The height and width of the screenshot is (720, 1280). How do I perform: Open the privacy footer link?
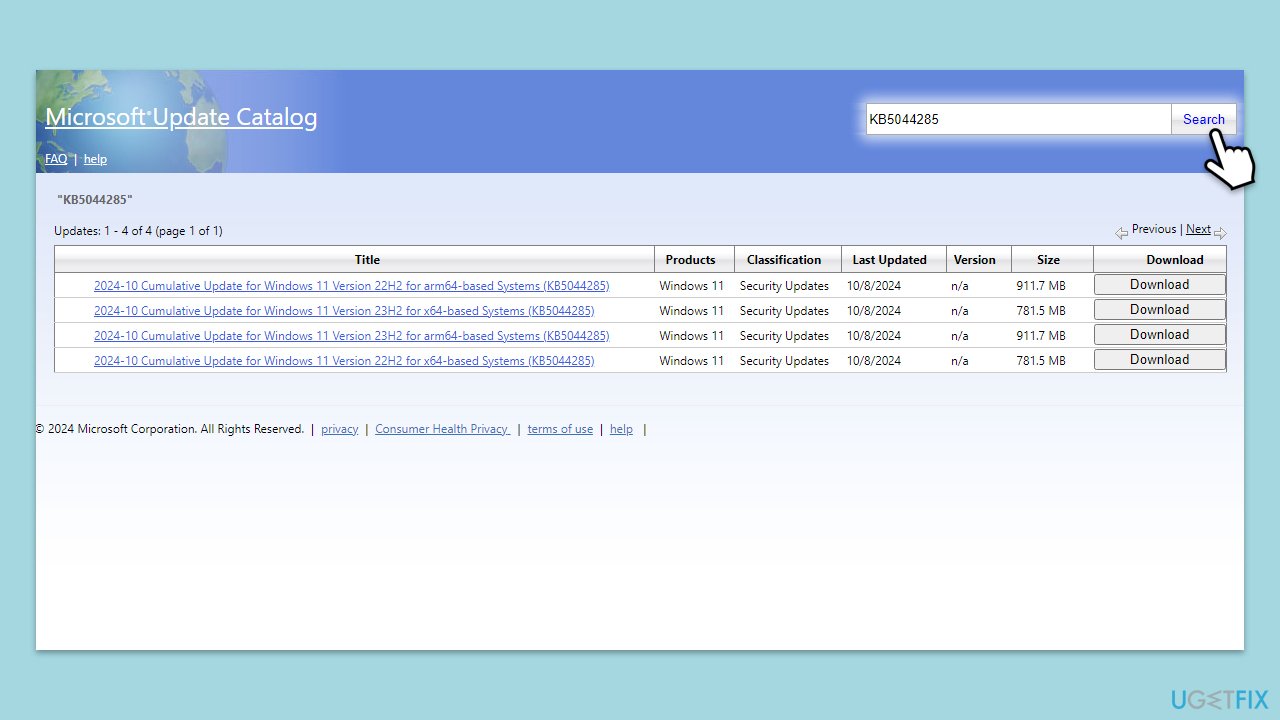click(x=339, y=429)
